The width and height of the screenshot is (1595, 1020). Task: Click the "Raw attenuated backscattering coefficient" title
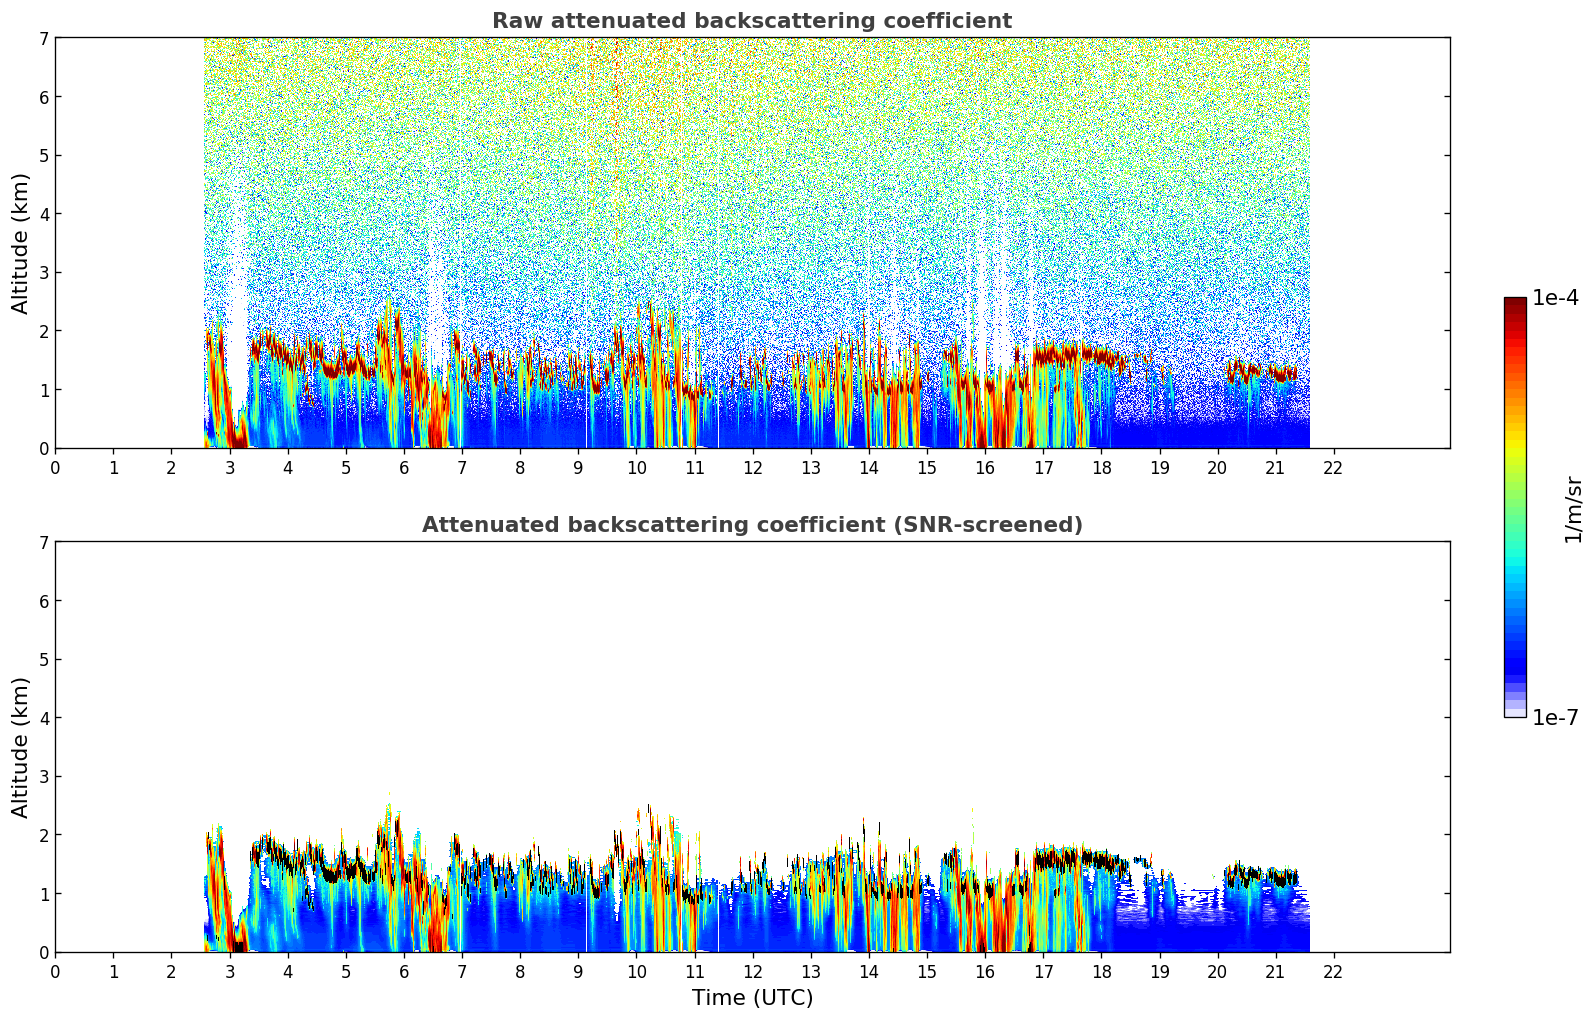click(x=751, y=21)
